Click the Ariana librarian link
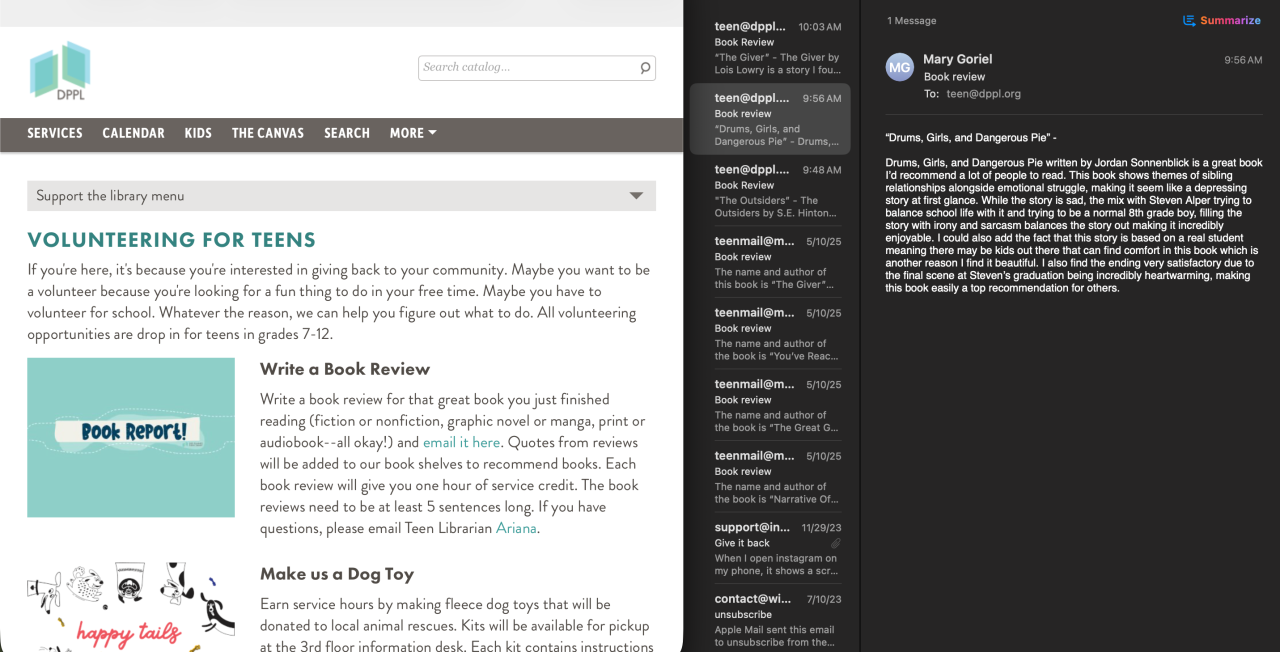This screenshot has width=1280, height=652. (x=516, y=528)
